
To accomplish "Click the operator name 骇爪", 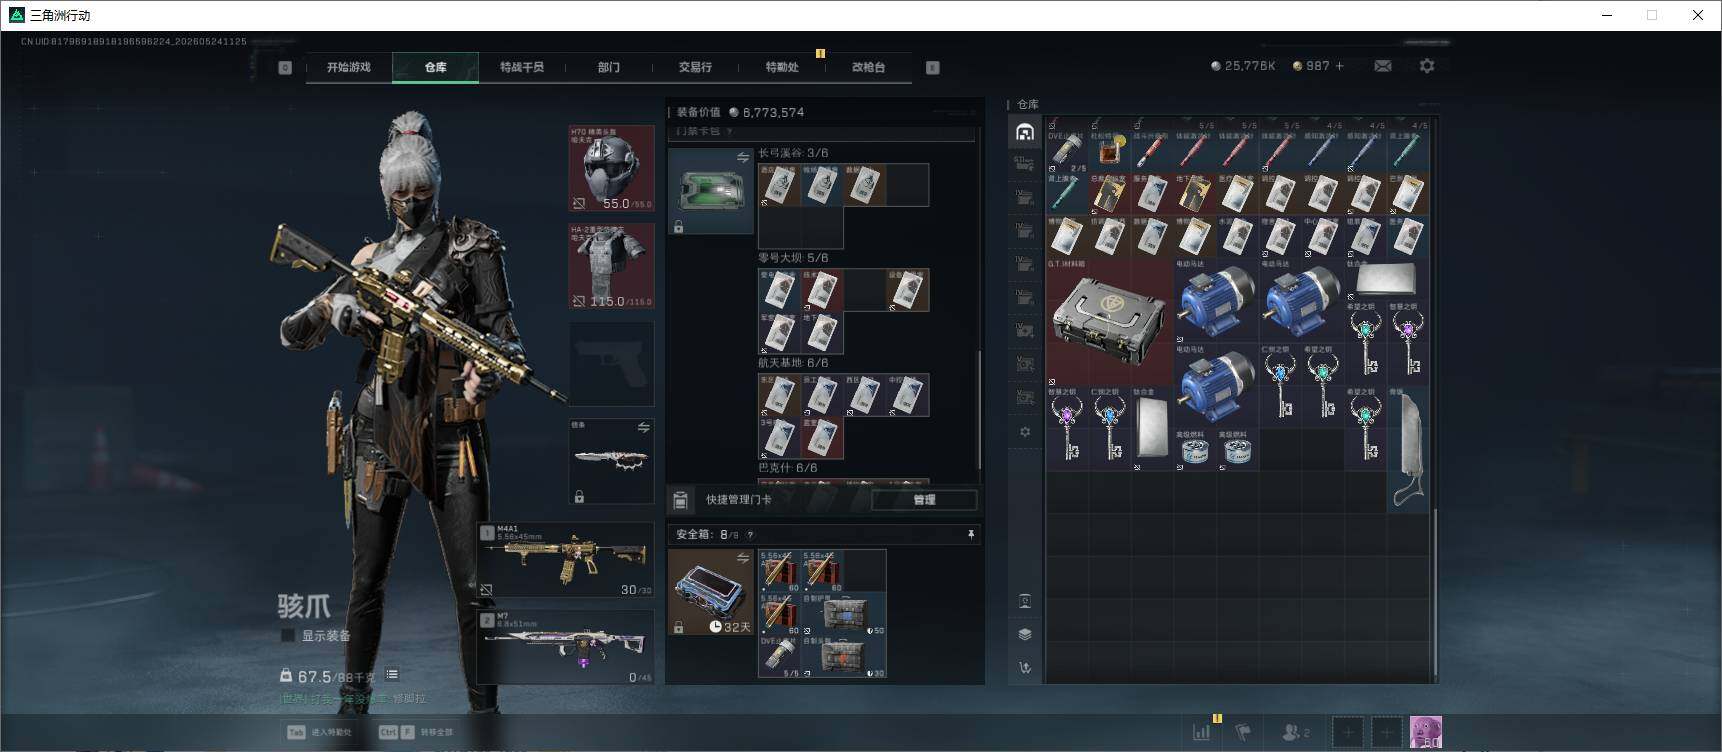I will tap(304, 606).
